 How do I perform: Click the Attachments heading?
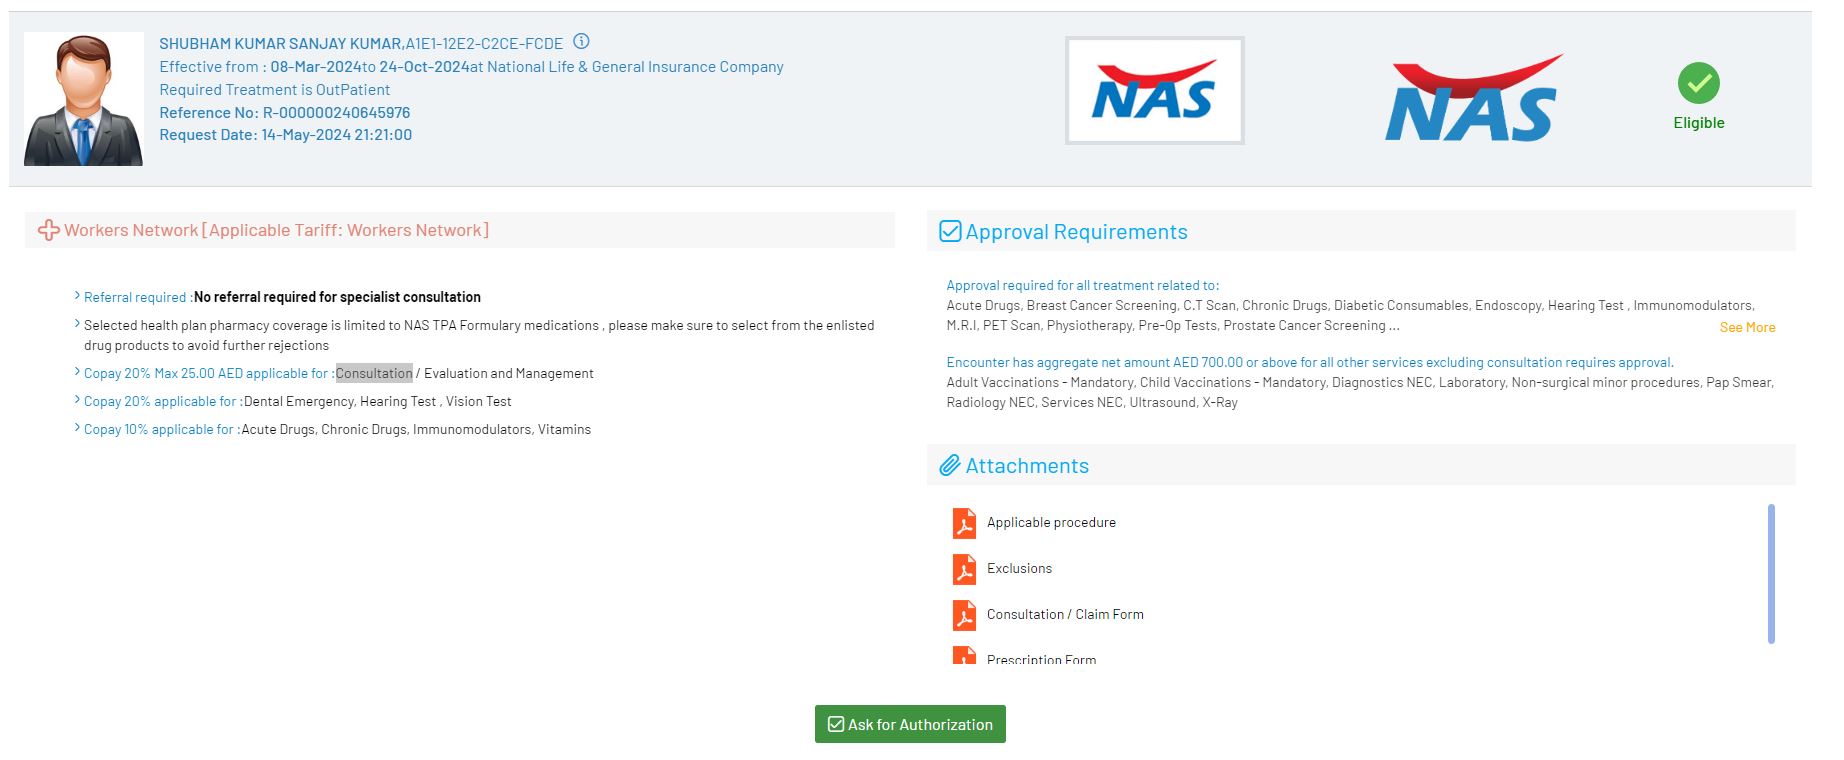[x=1027, y=466]
